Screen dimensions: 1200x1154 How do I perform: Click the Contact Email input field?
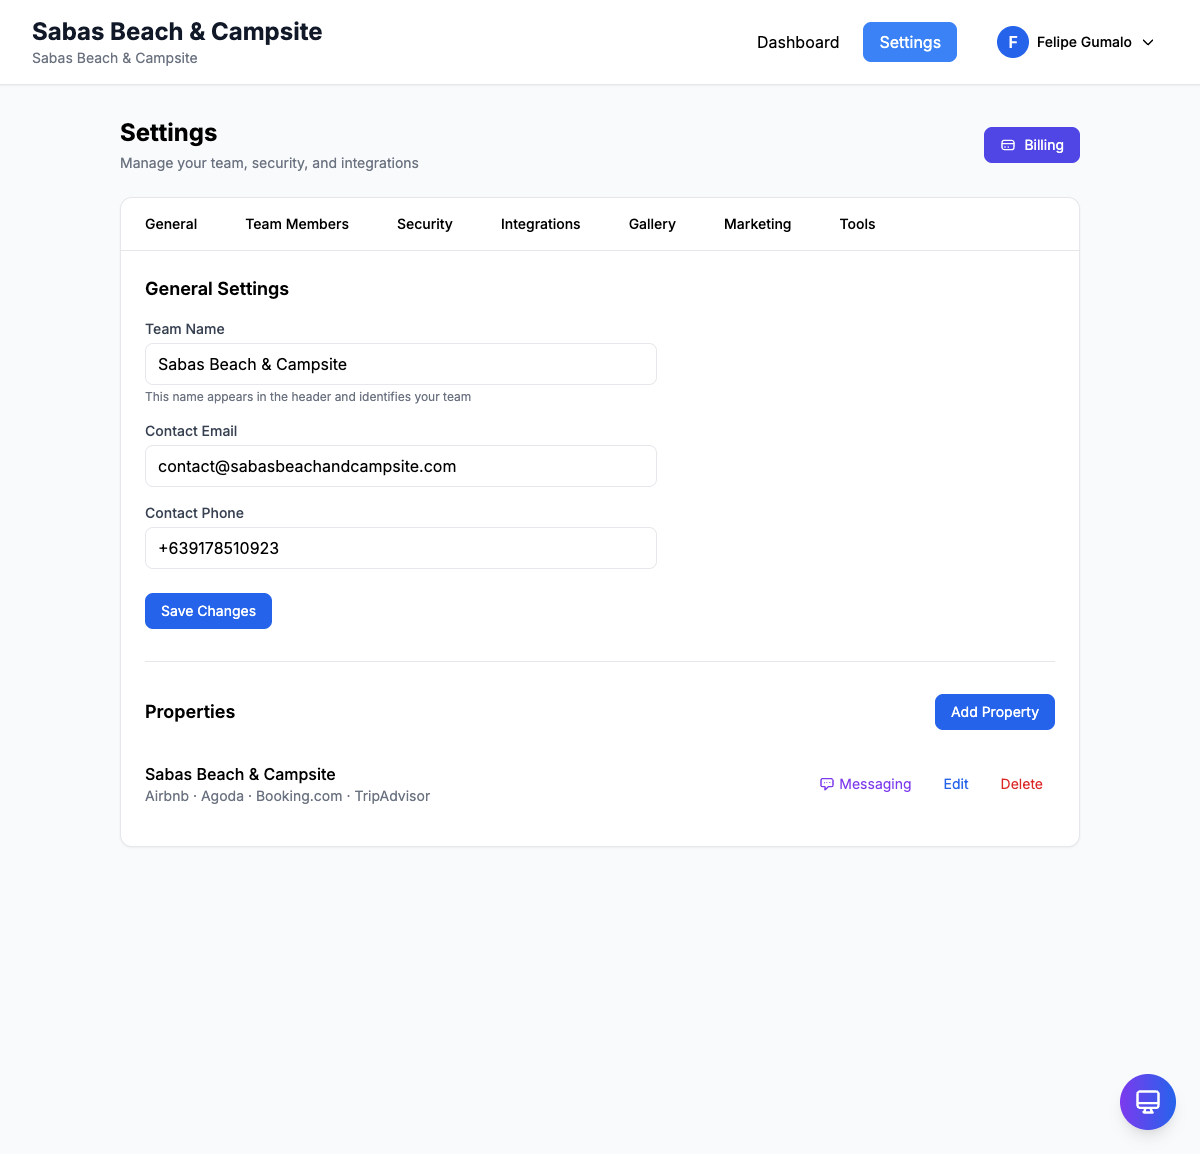[x=400, y=466]
